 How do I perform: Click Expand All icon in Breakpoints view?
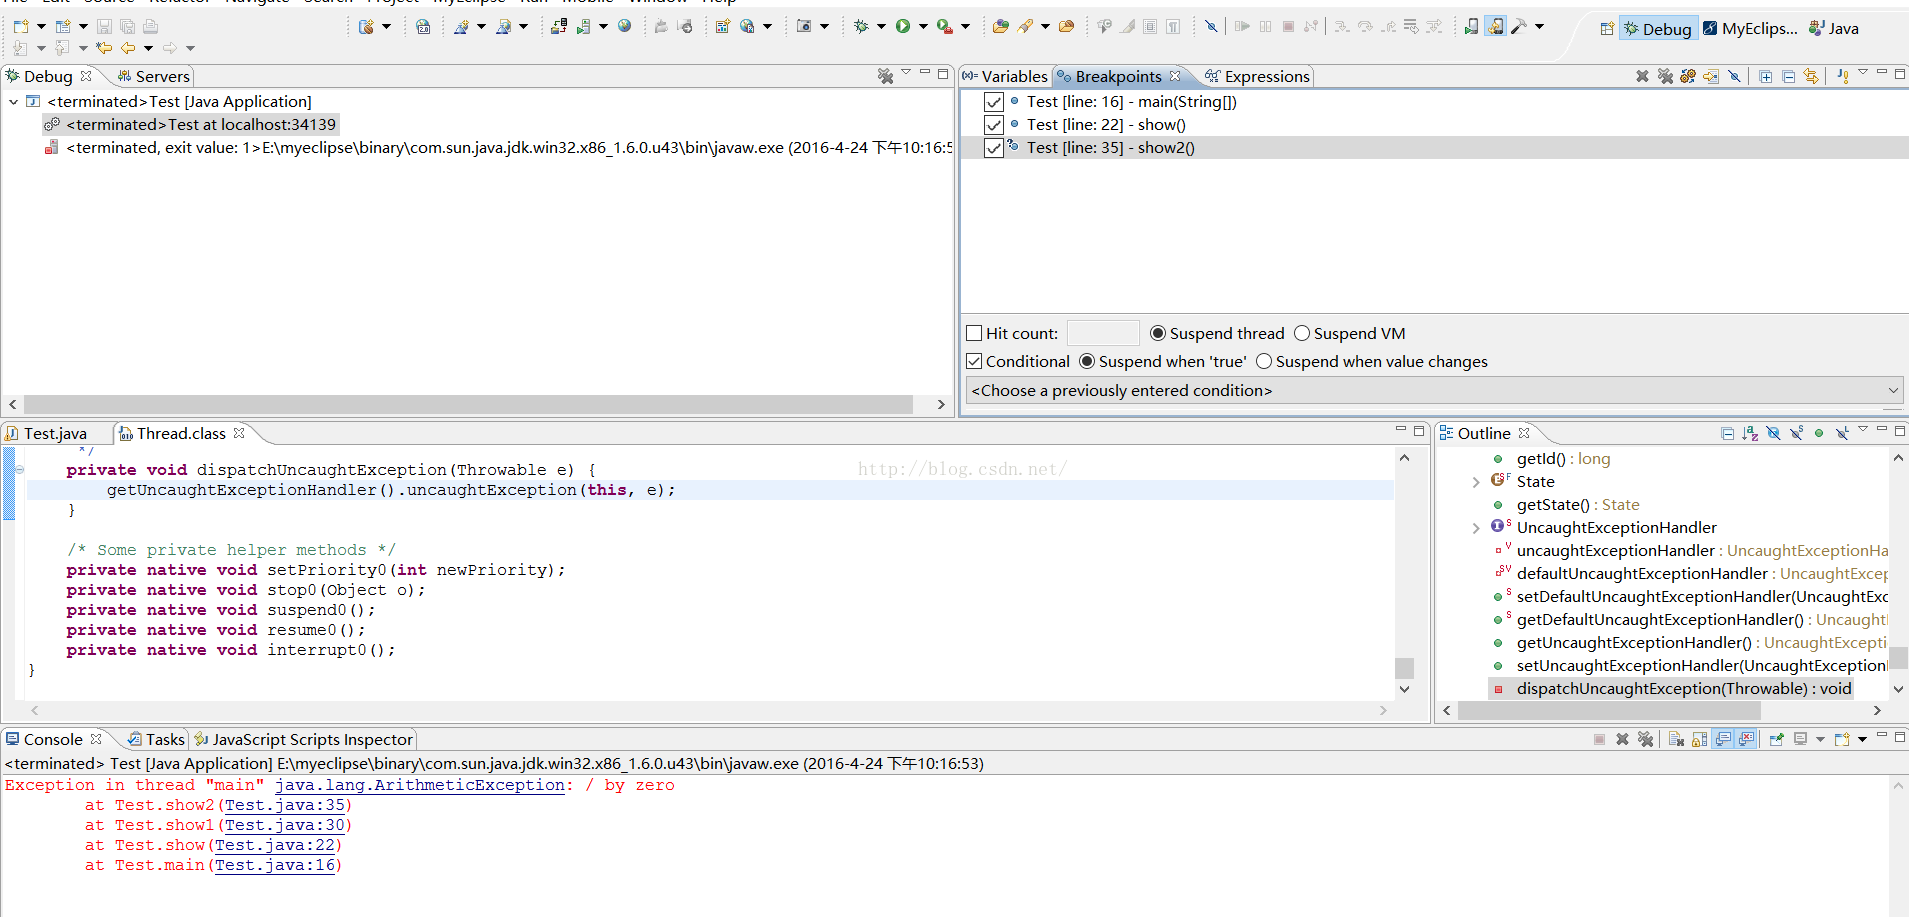click(1766, 76)
